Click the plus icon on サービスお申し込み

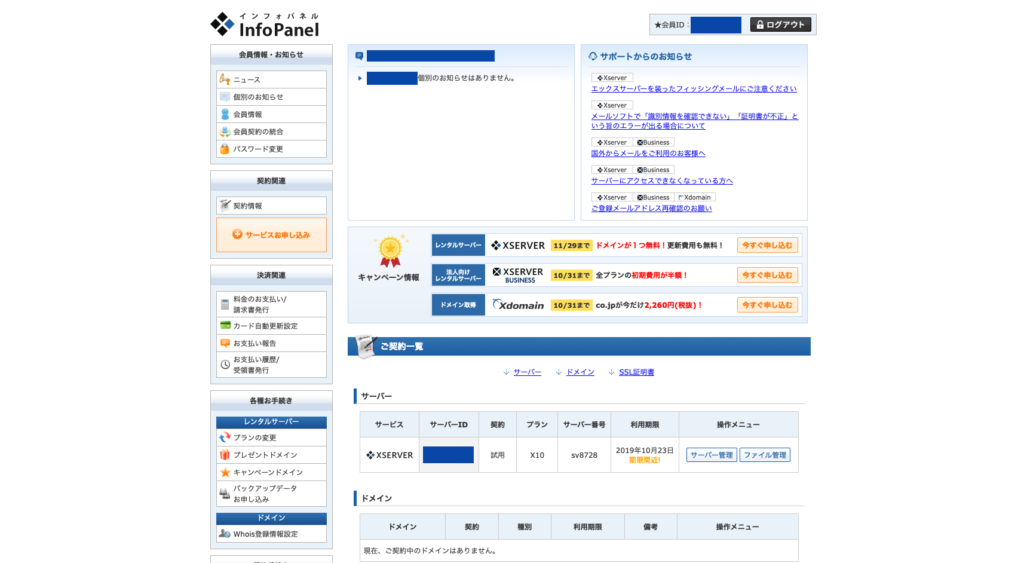237,234
